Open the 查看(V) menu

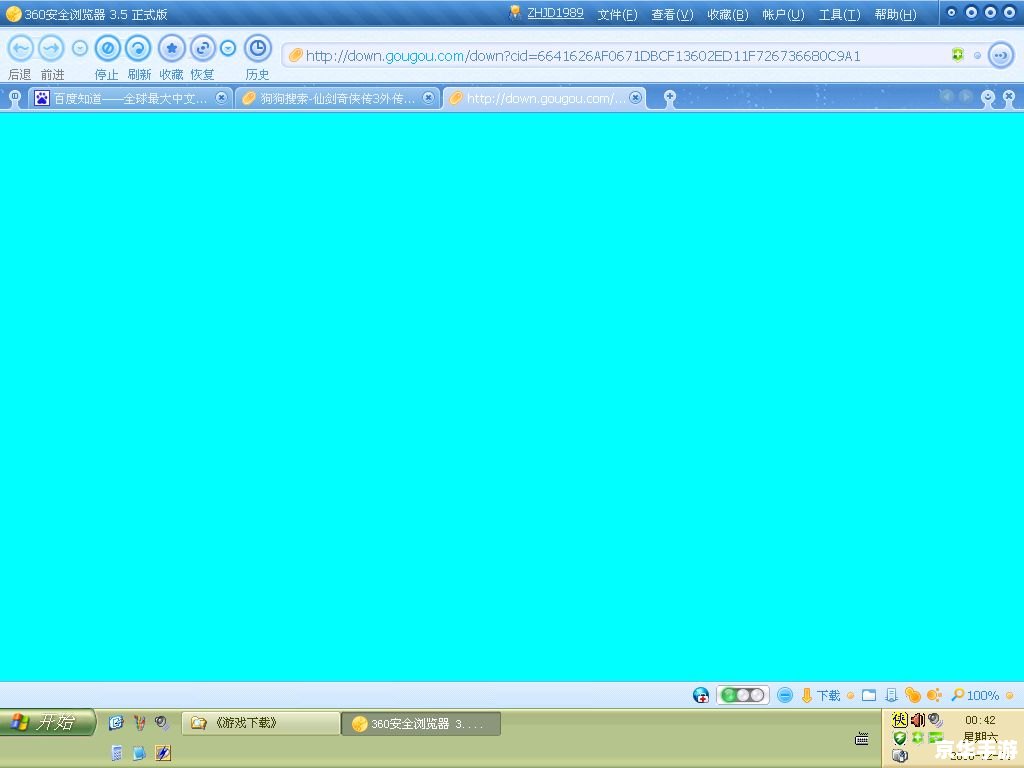(x=672, y=14)
